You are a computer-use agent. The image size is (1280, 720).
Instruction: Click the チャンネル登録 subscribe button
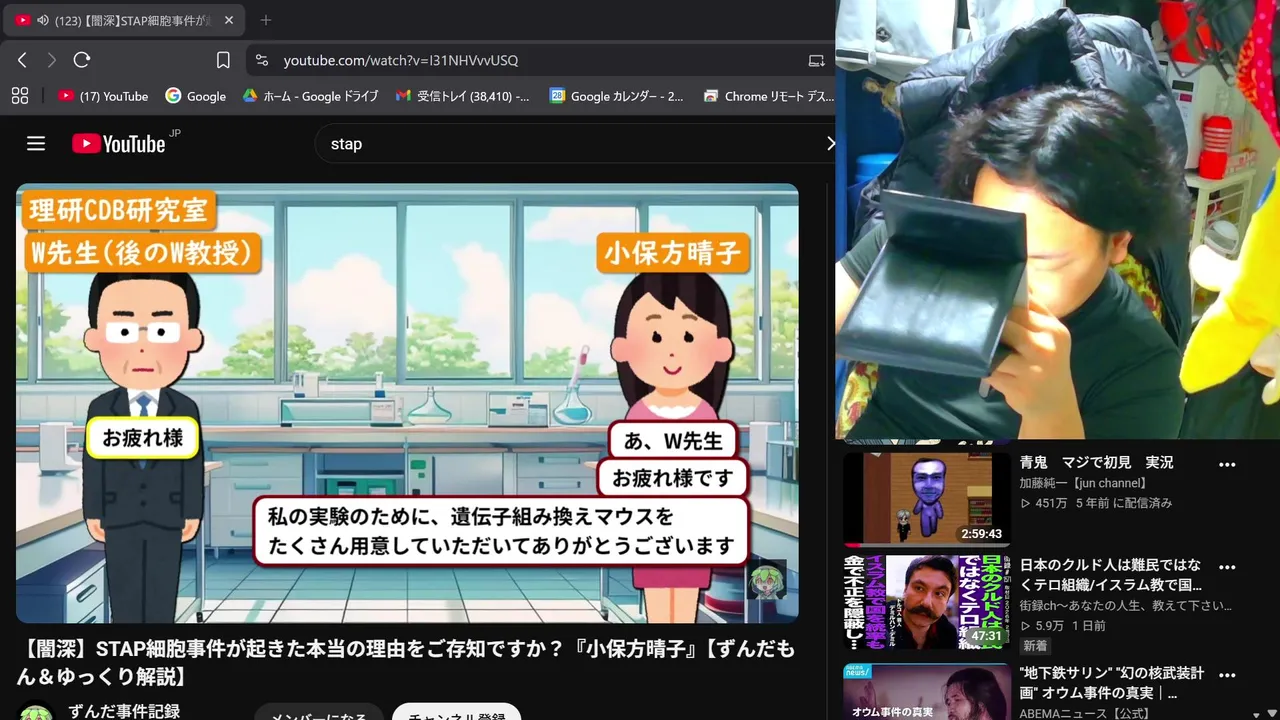(x=456, y=712)
